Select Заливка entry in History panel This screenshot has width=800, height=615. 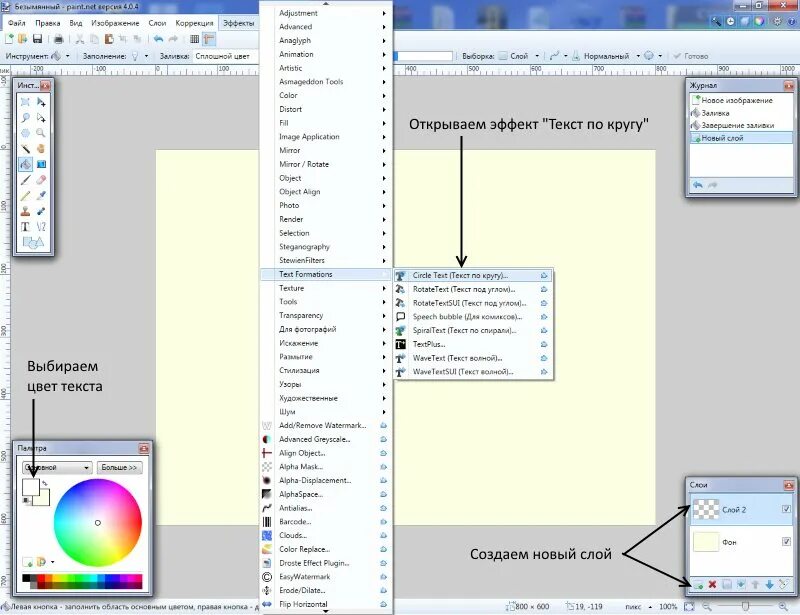[740, 113]
